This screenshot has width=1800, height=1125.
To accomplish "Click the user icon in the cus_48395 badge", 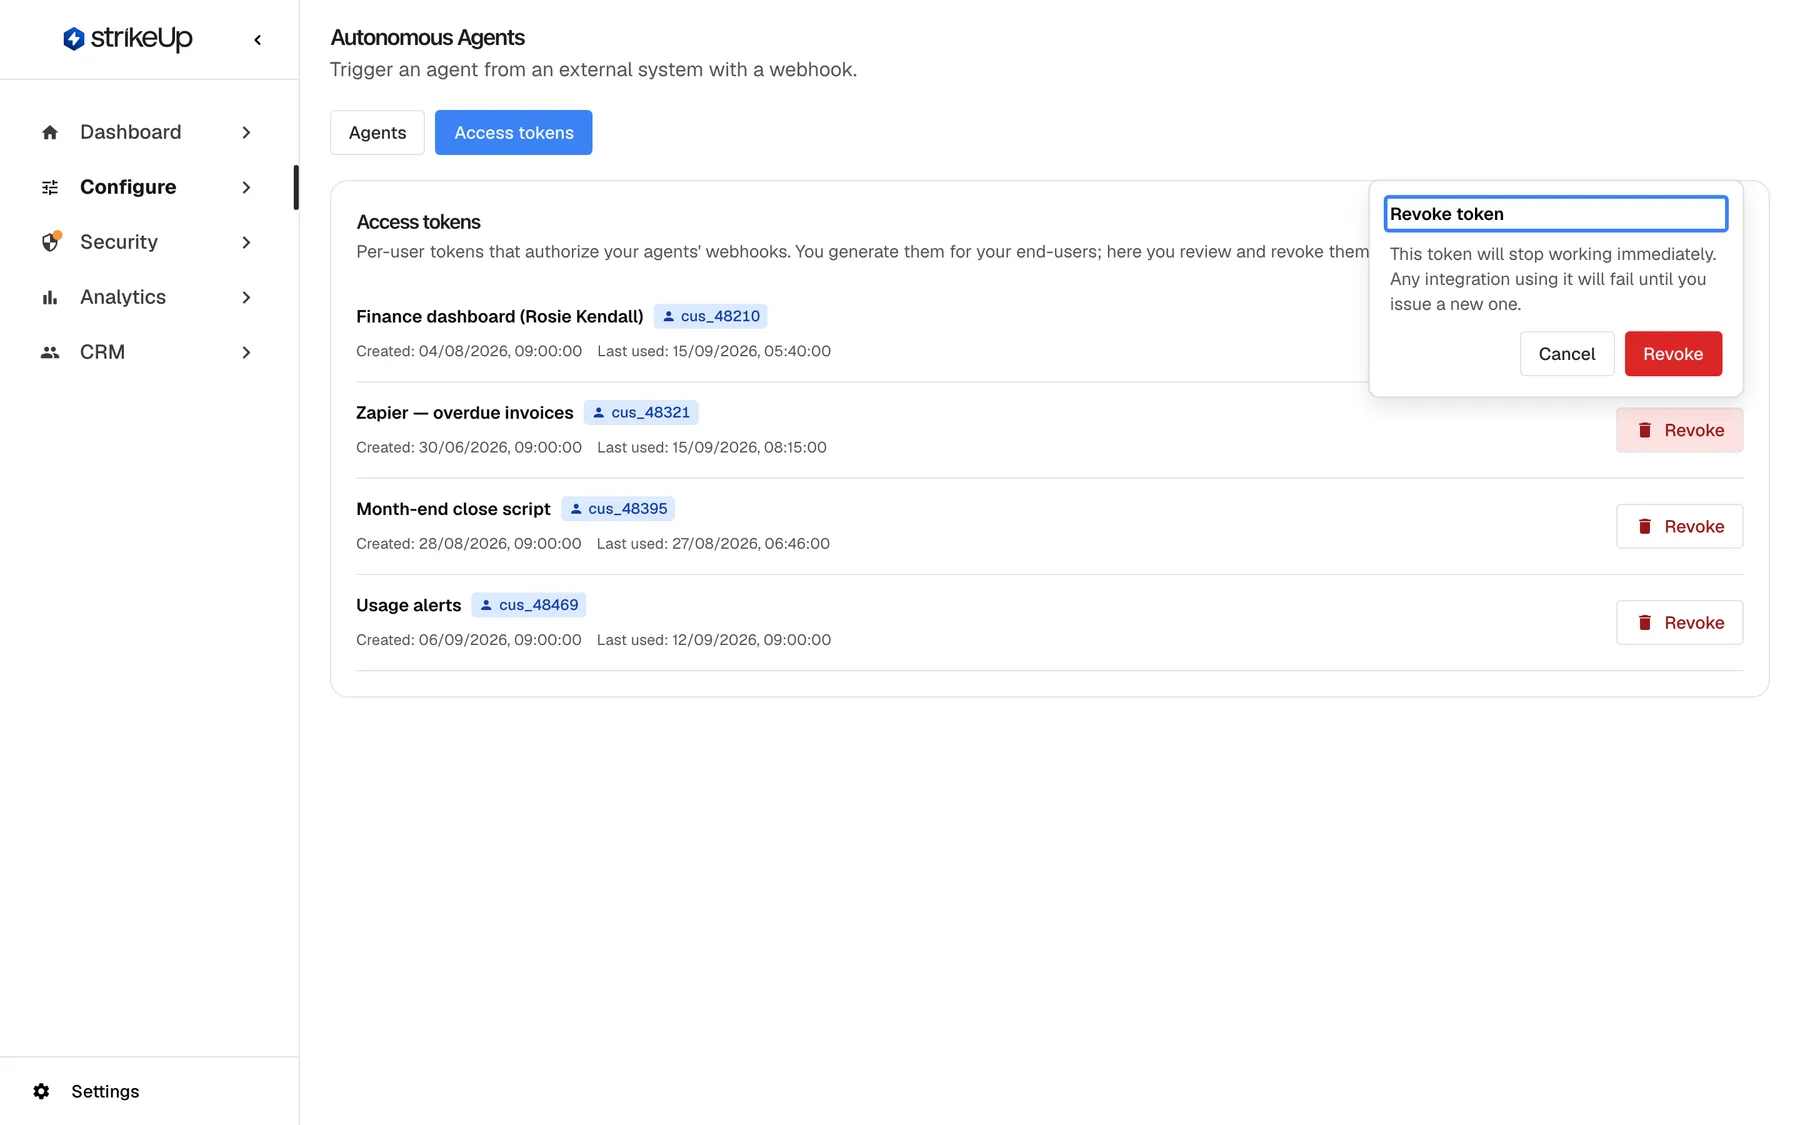I will pyautogui.click(x=576, y=509).
